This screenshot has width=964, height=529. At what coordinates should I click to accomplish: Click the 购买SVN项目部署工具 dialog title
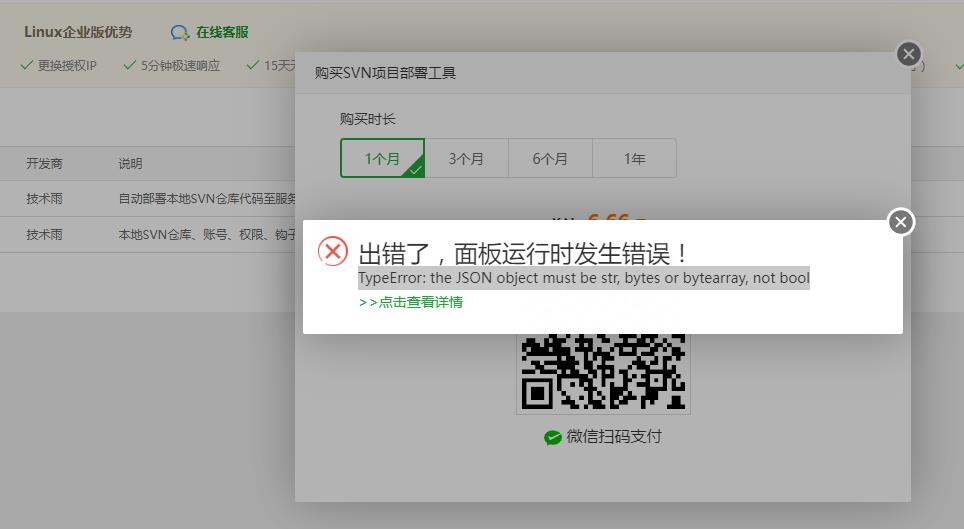point(385,73)
